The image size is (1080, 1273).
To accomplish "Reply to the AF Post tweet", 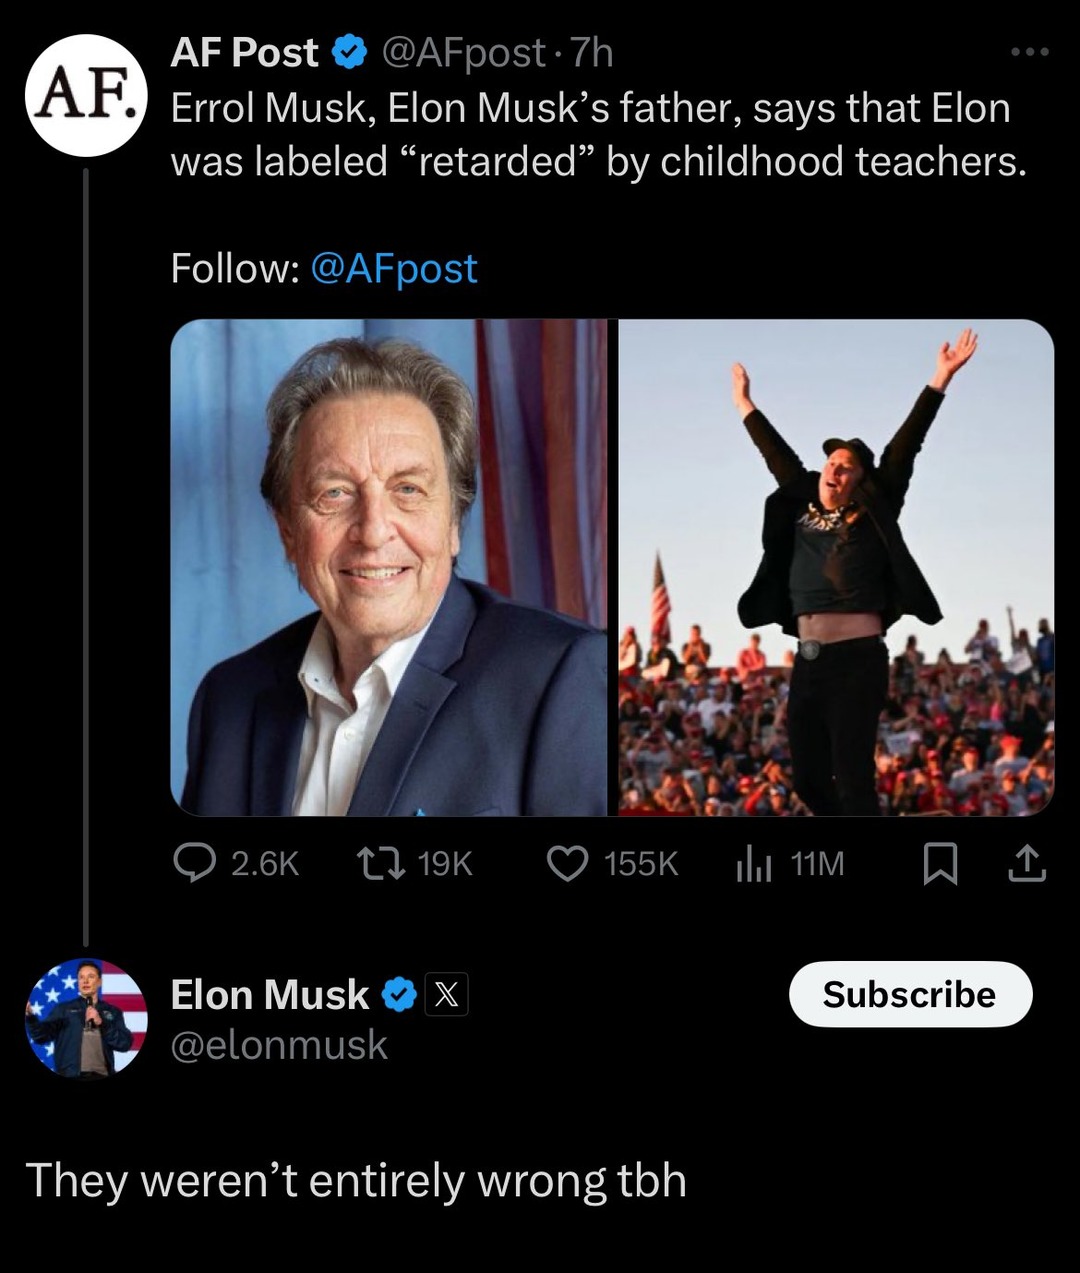I will pos(196,865).
